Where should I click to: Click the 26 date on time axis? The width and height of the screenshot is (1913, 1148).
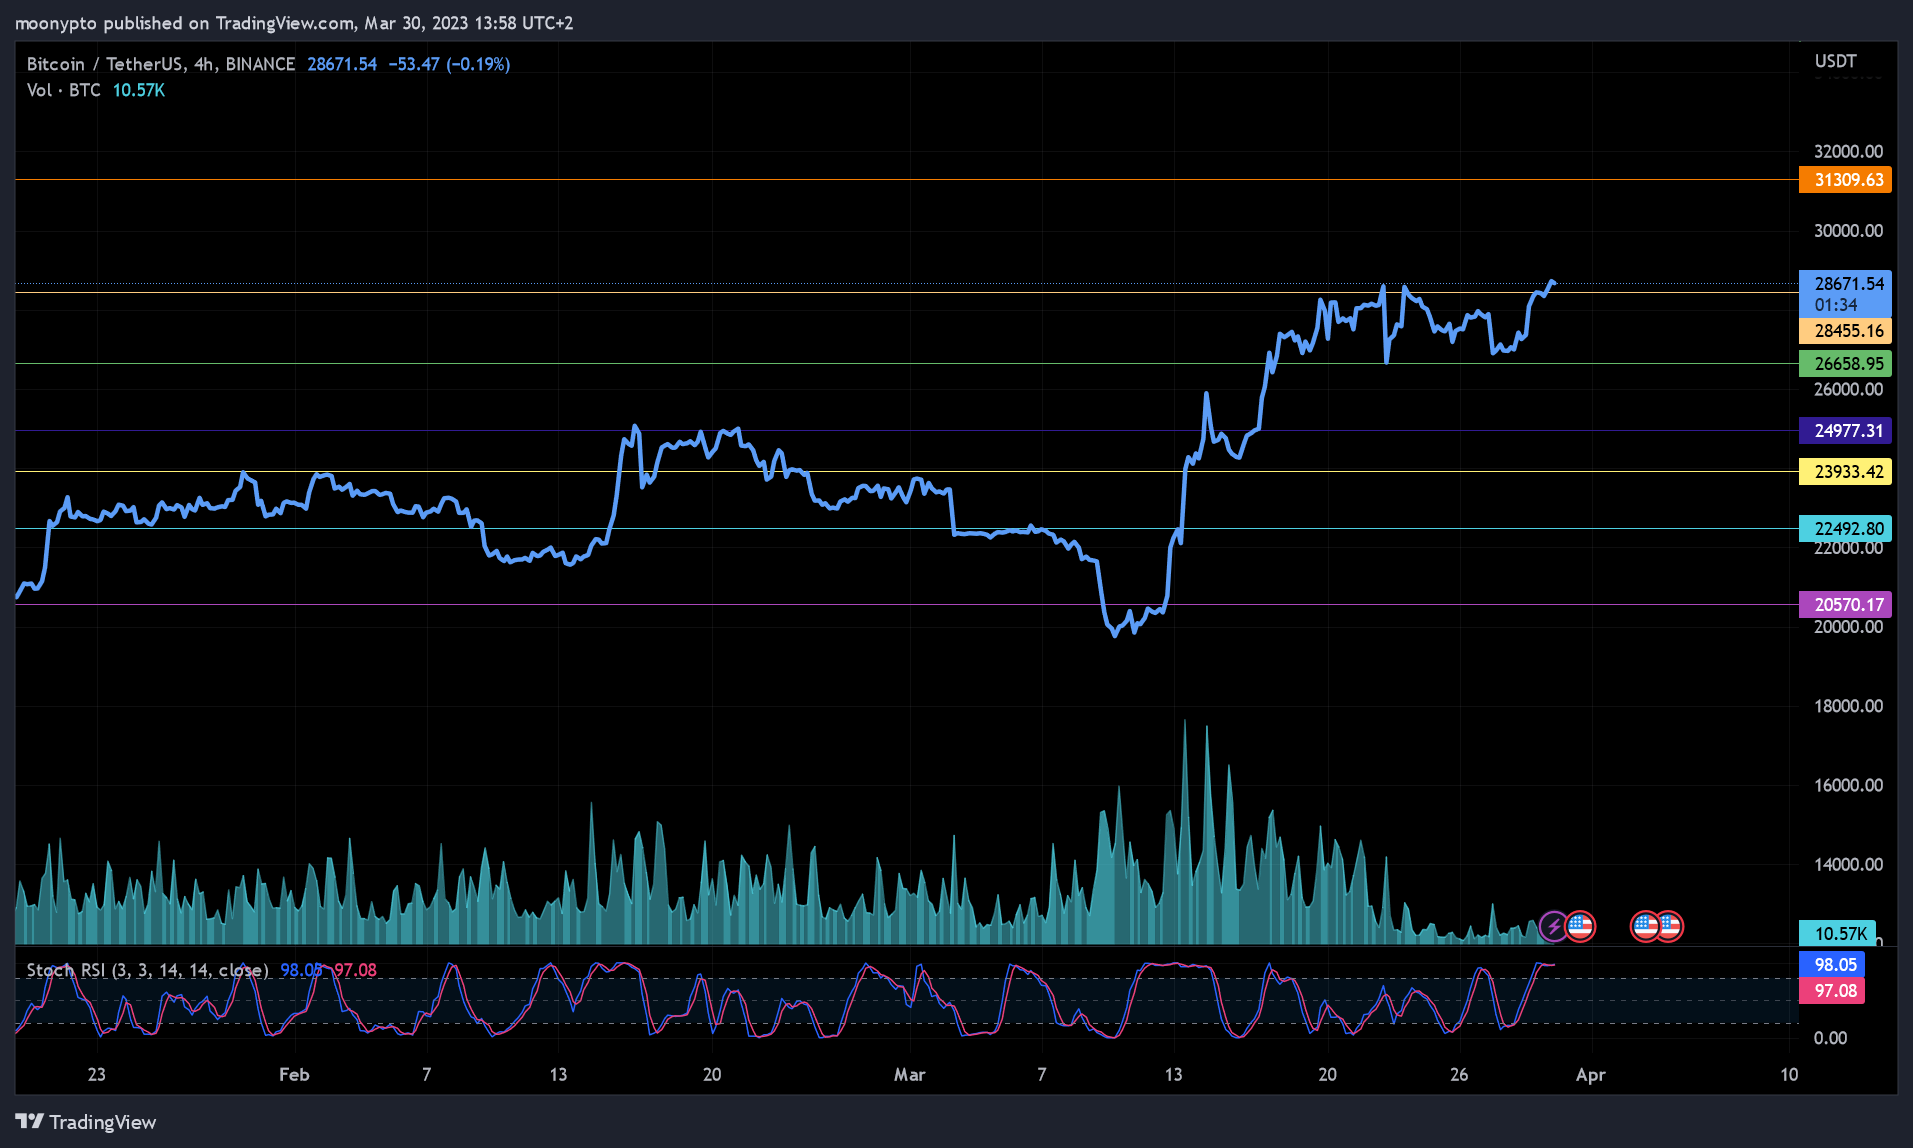[1459, 1075]
